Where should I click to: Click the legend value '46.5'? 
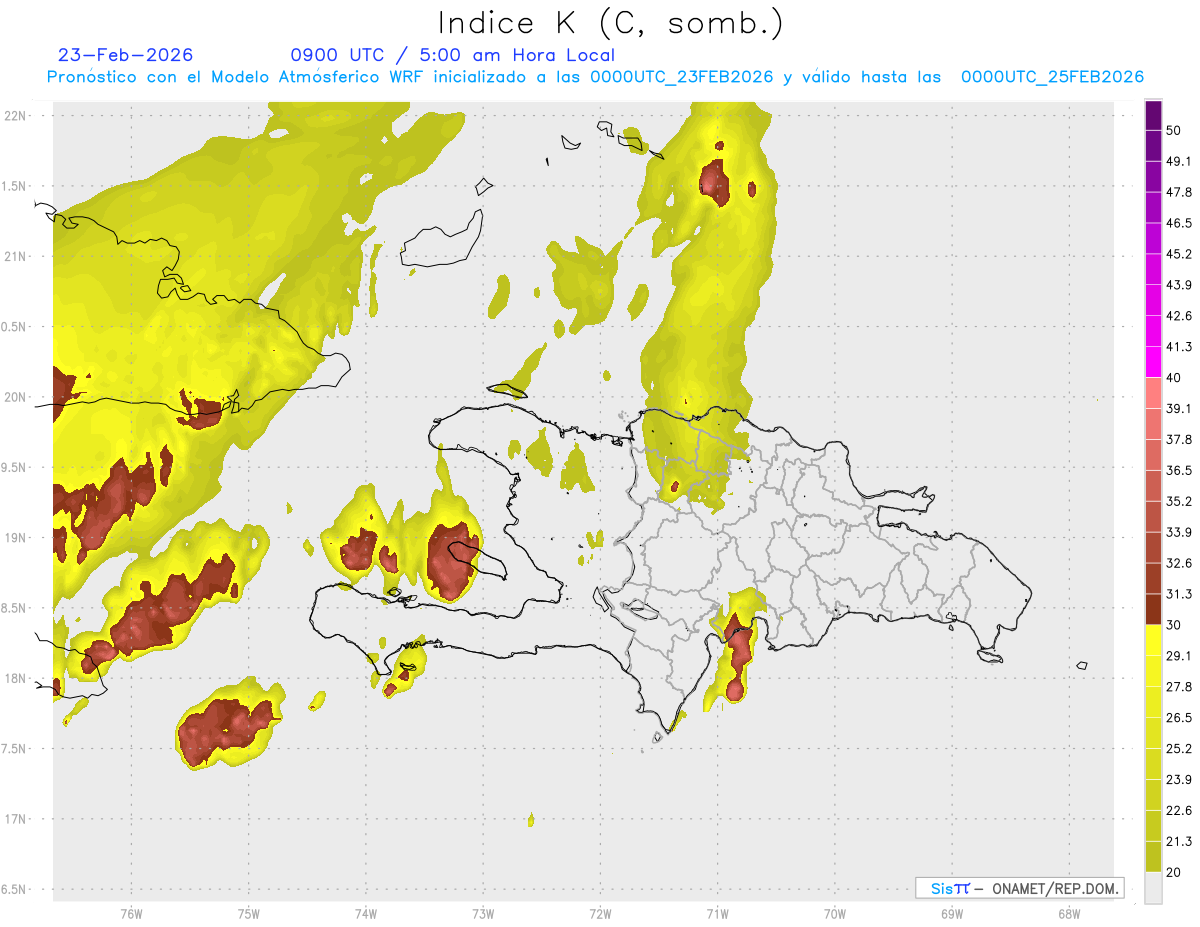click(x=1179, y=223)
